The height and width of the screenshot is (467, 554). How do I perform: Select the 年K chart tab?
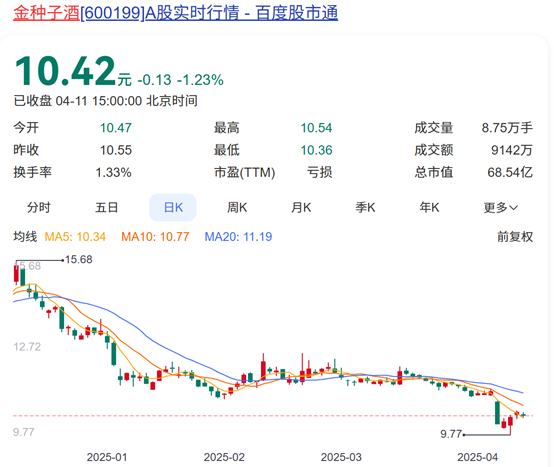pyautogui.click(x=429, y=207)
